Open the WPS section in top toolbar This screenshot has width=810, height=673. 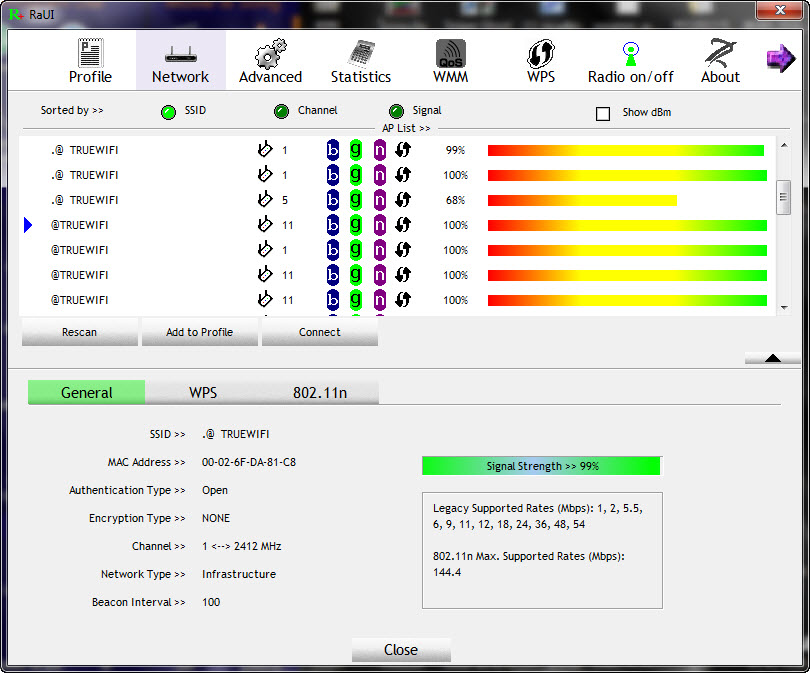pos(541,61)
